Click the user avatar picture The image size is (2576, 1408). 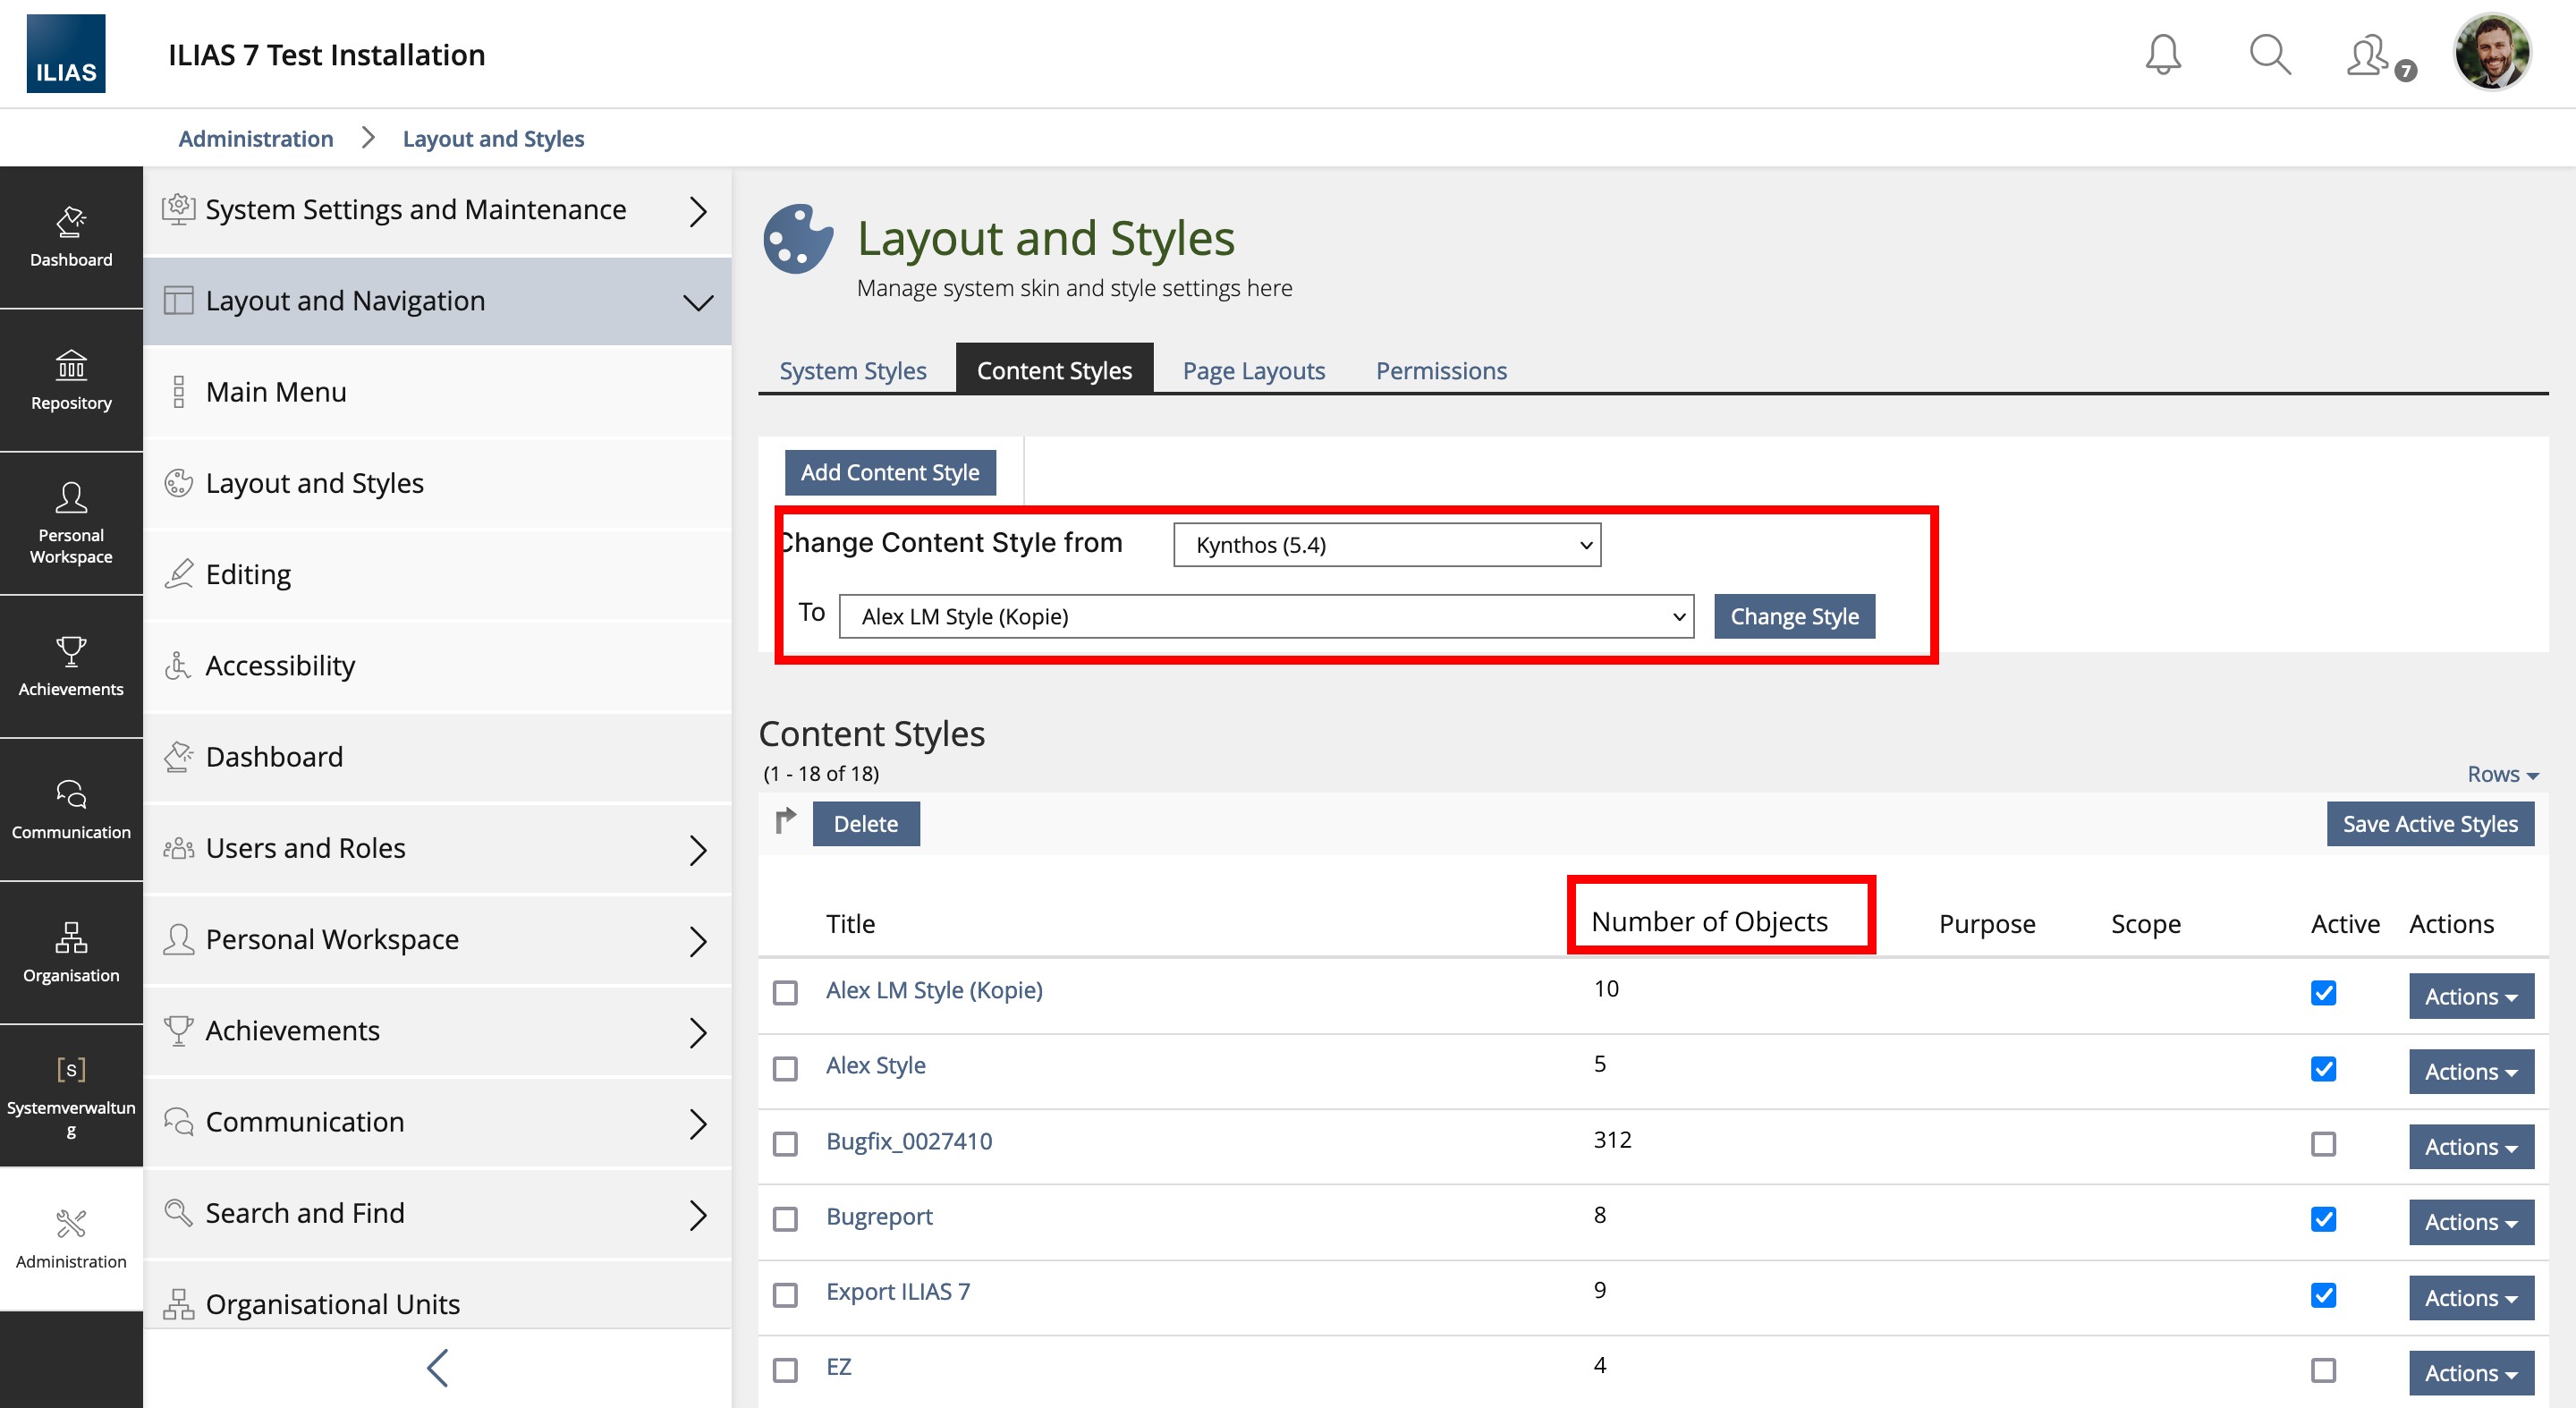point(2491,52)
